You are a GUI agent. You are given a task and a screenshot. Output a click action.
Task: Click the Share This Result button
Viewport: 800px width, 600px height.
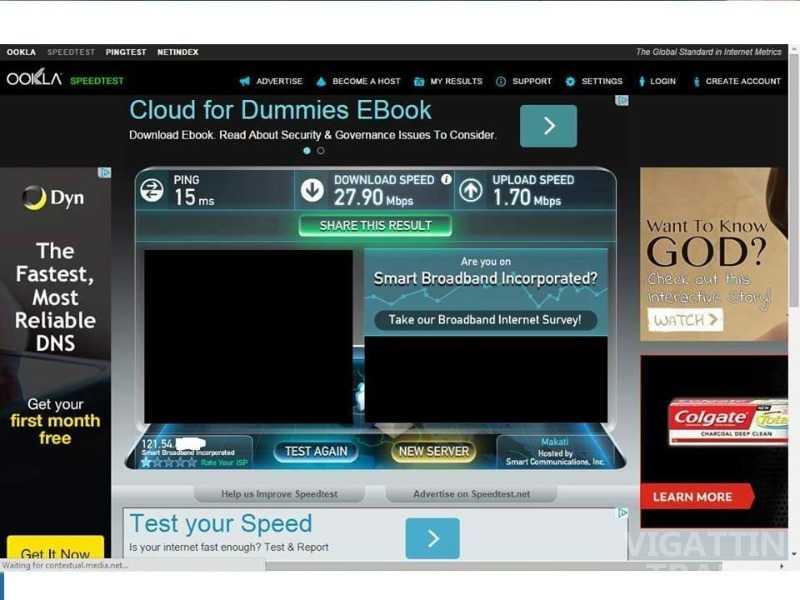(x=376, y=226)
